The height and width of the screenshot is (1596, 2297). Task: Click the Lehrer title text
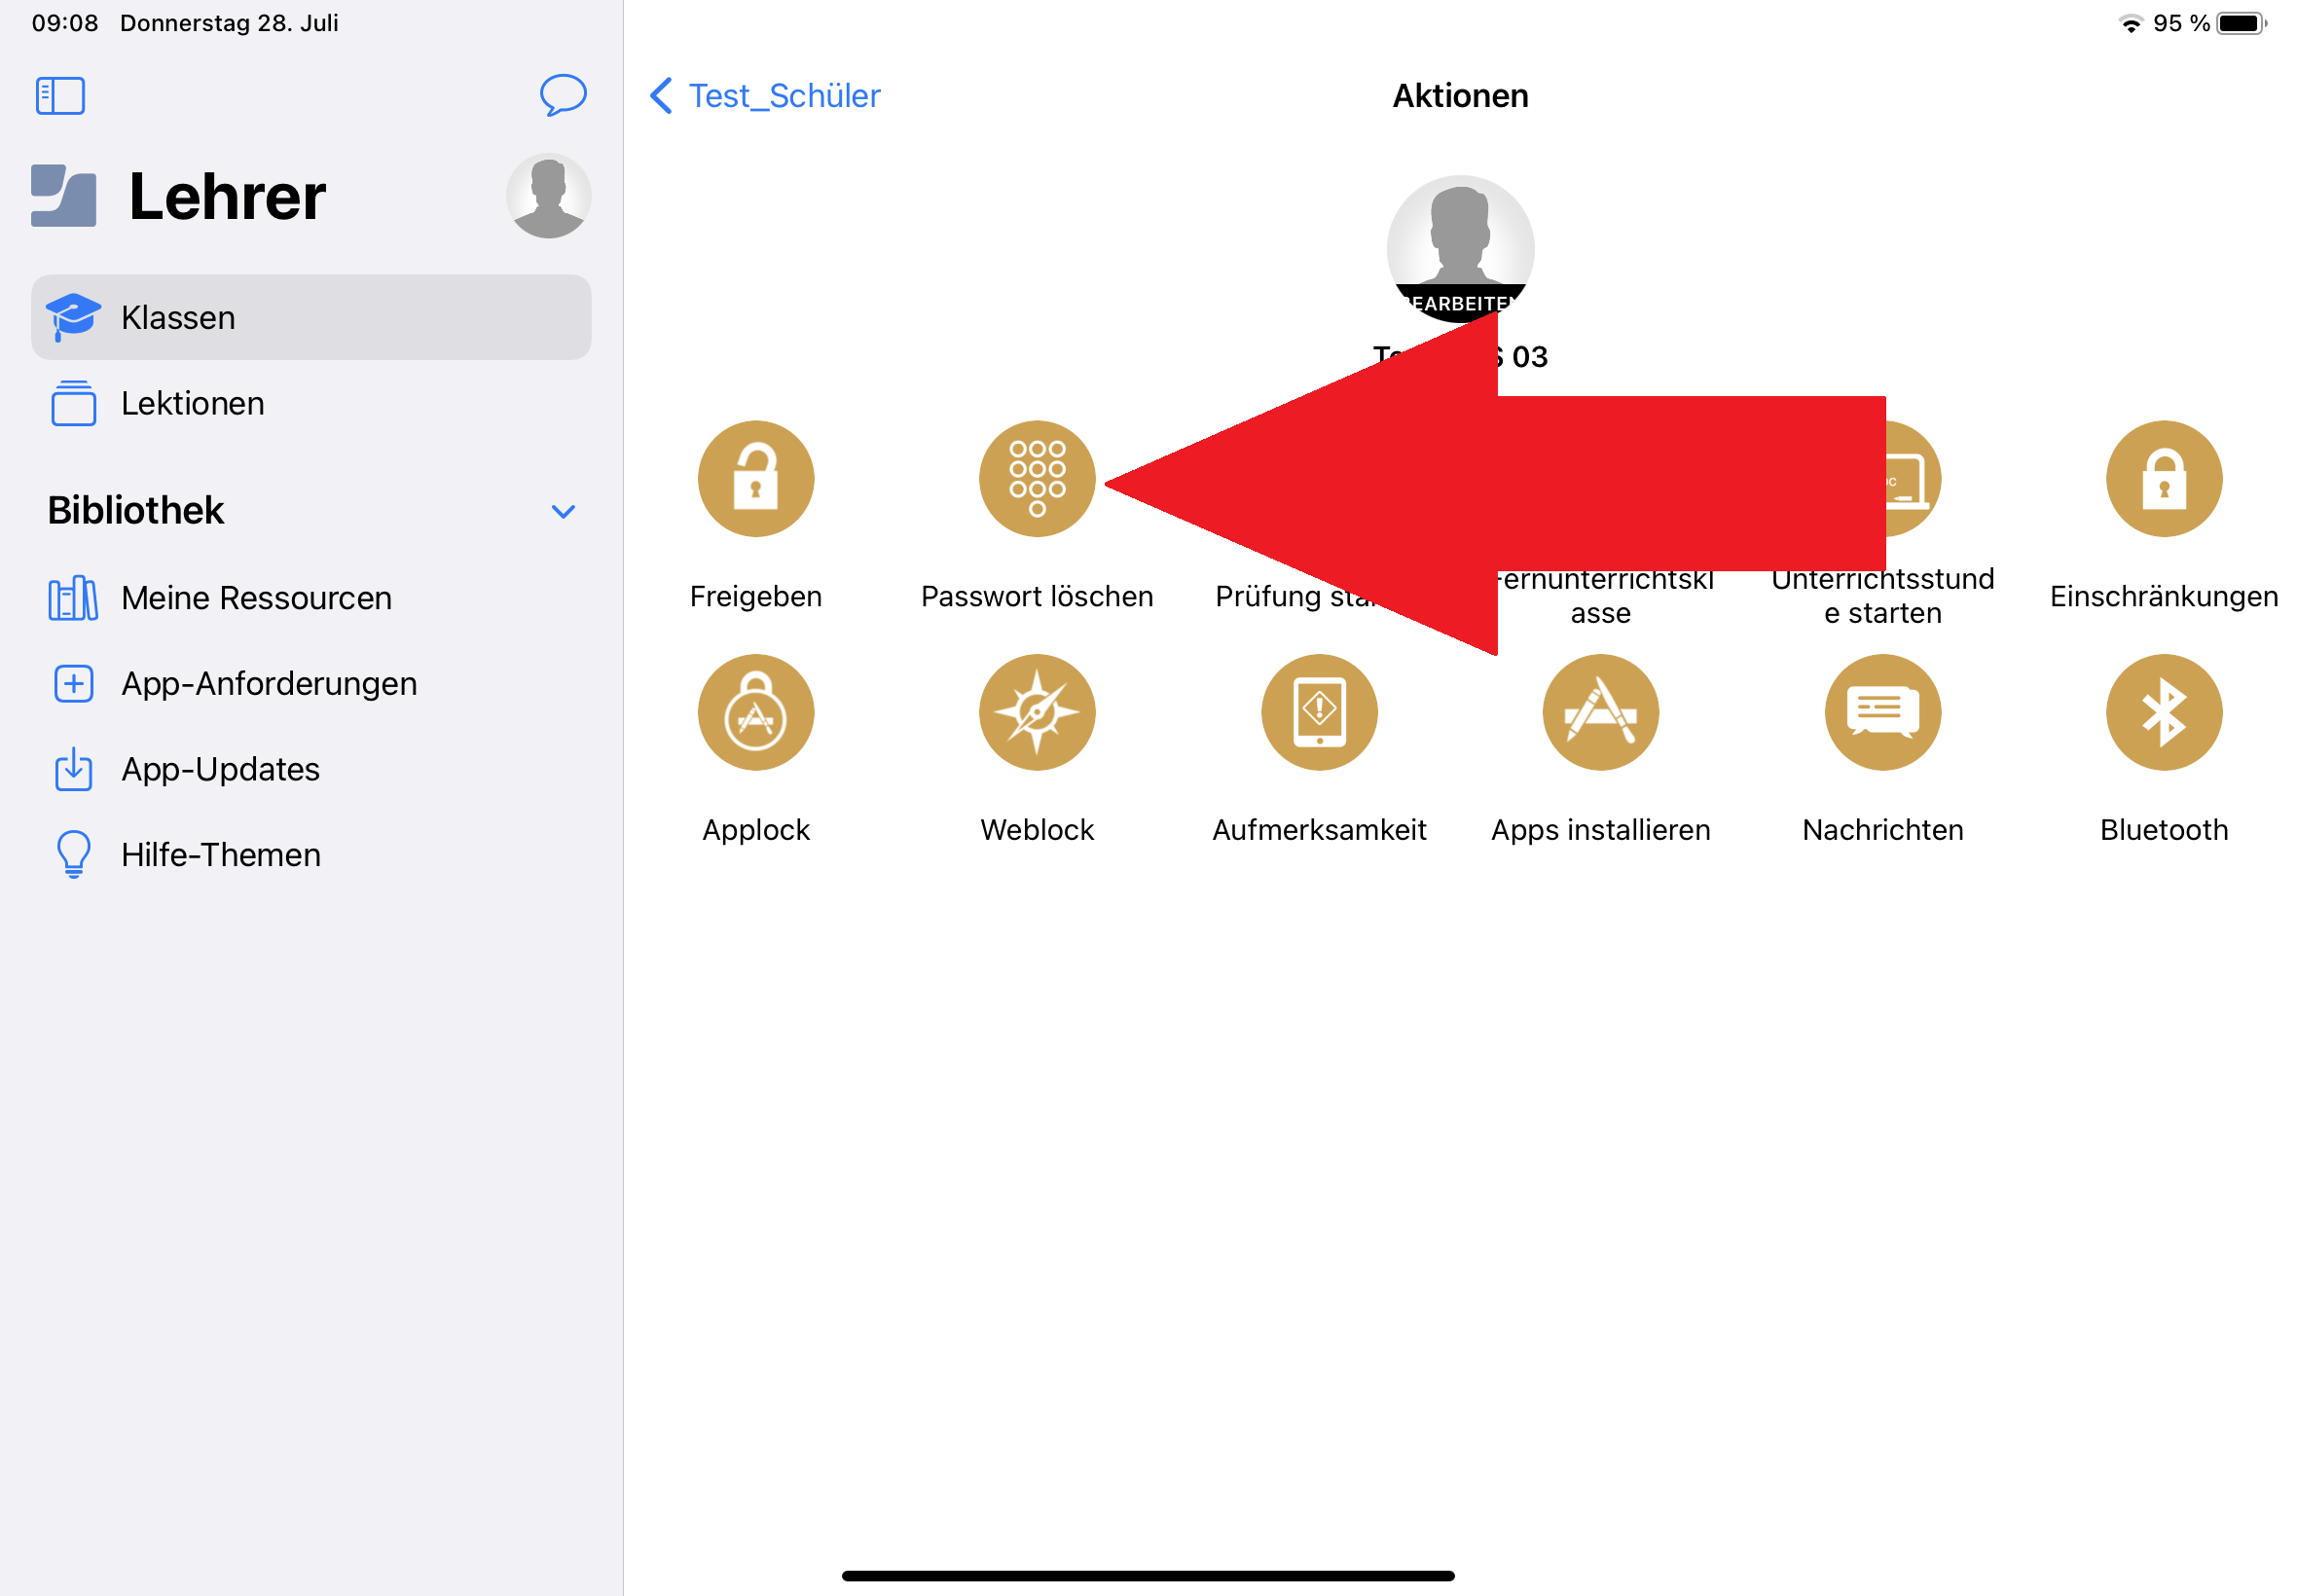point(227,196)
